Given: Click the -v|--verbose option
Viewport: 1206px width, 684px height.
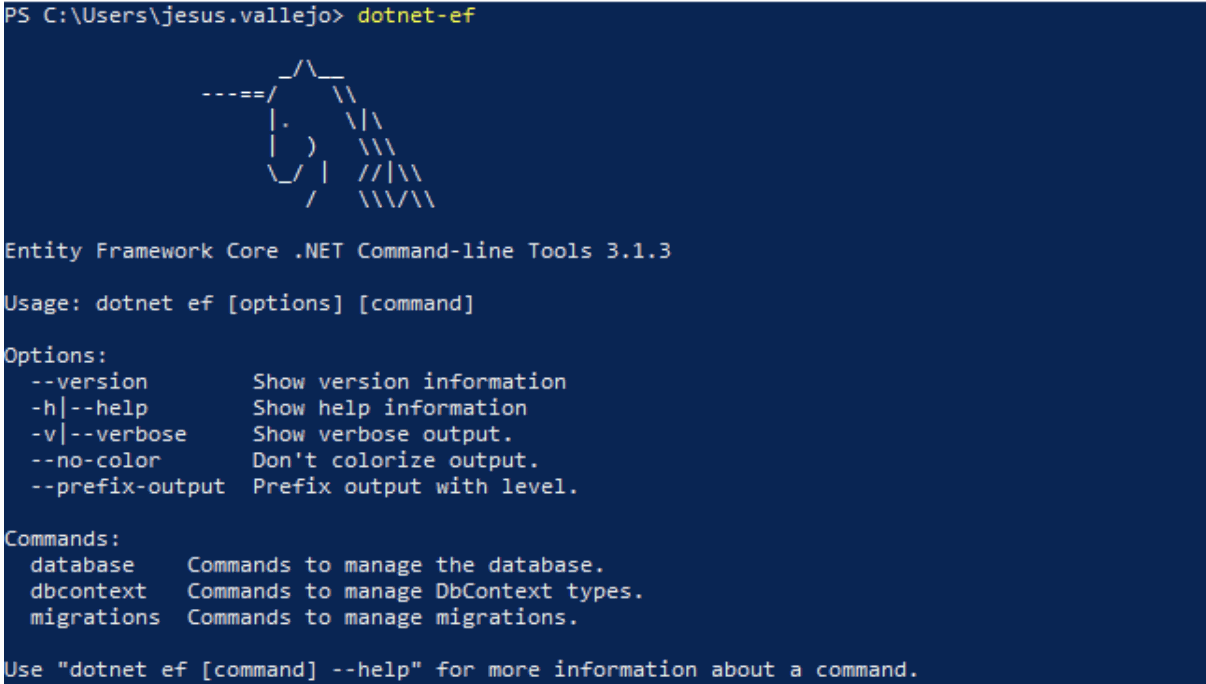Looking at the screenshot, I should [108, 434].
